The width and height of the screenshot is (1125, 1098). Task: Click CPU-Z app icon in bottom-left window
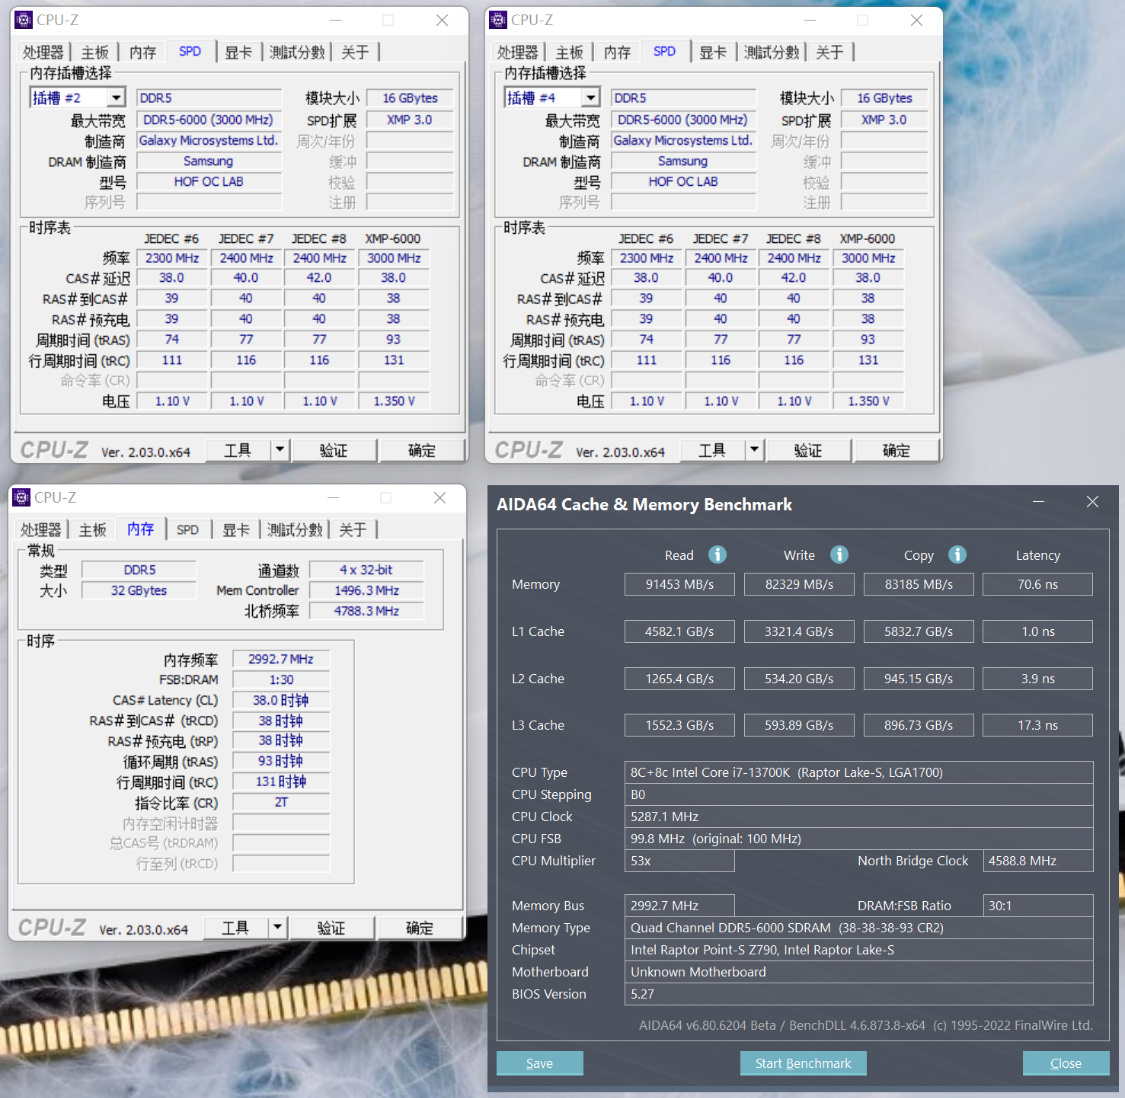tap(22, 497)
